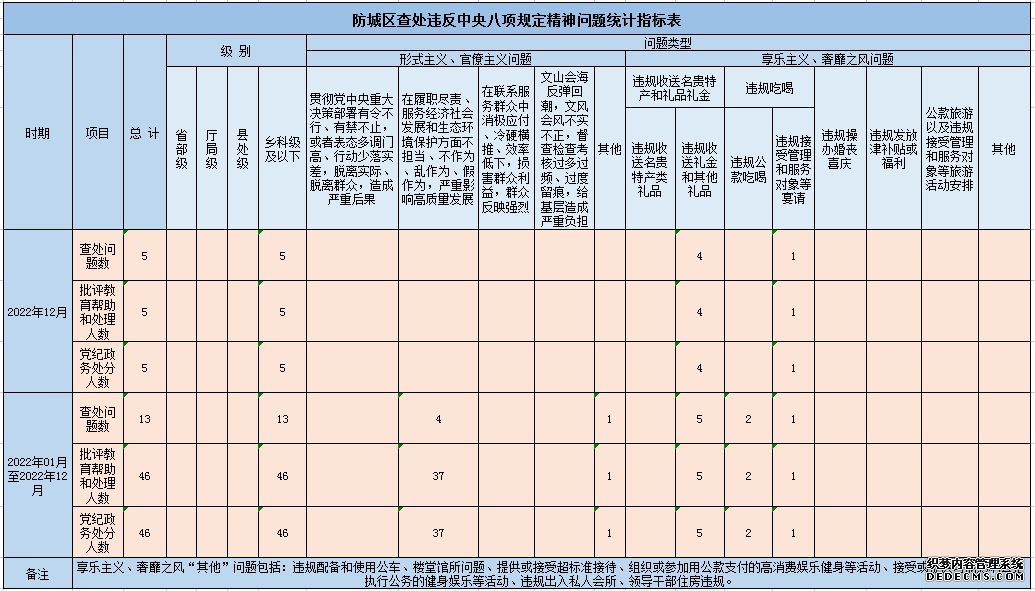Click 乡科级及以下 value 46 in yearly 党纪政务处分人数 row
Screen dimensions: 1035x591
point(283,532)
